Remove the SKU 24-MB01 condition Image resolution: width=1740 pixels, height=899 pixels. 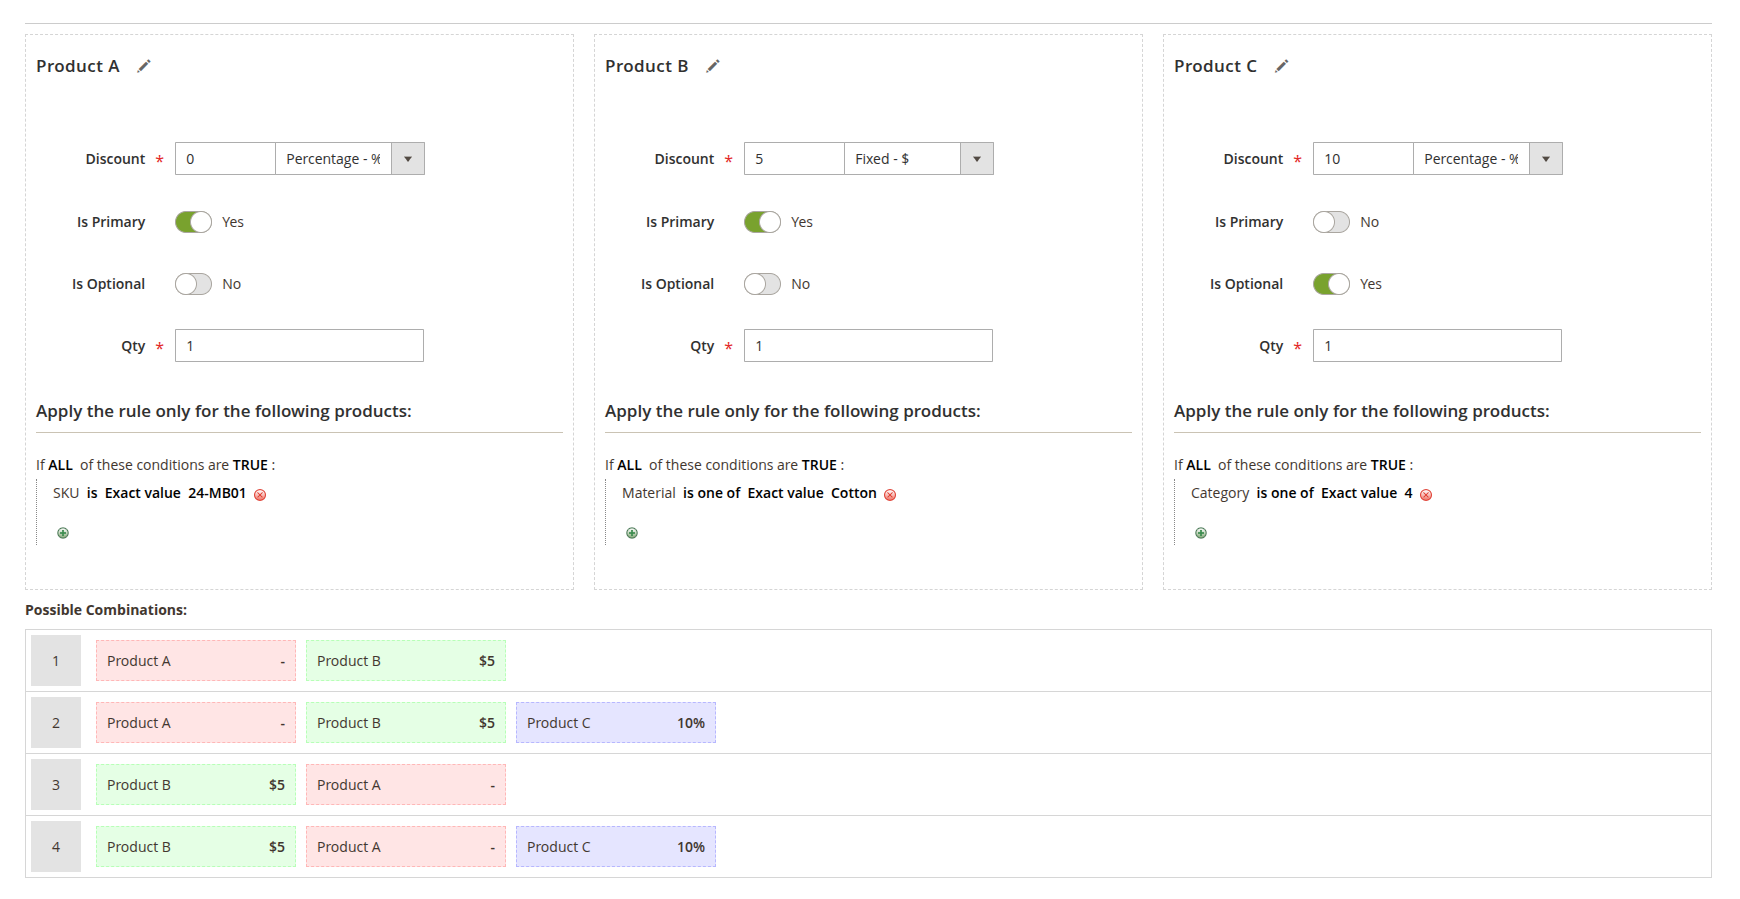[x=260, y=495]
